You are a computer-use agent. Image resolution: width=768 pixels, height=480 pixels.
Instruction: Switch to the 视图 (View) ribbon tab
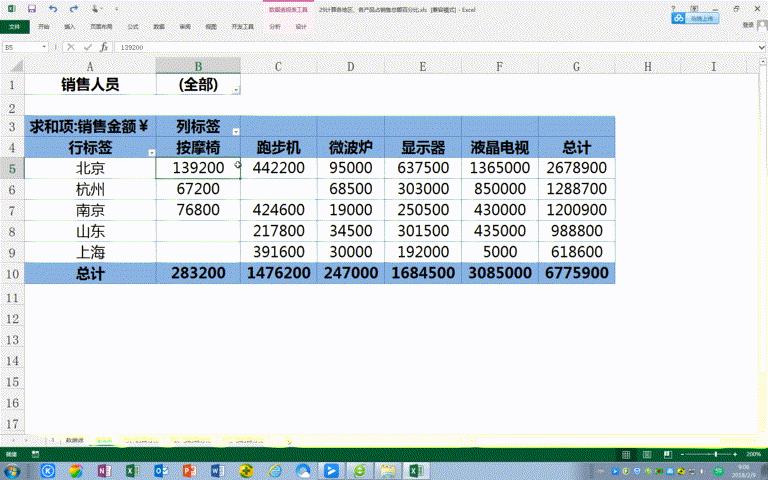click(x=211, y=26)
